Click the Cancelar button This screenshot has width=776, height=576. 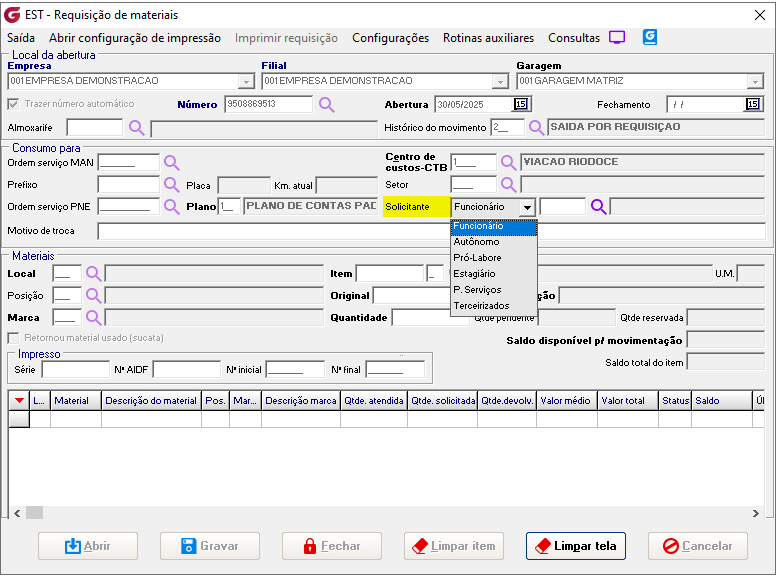pos(698,546)
